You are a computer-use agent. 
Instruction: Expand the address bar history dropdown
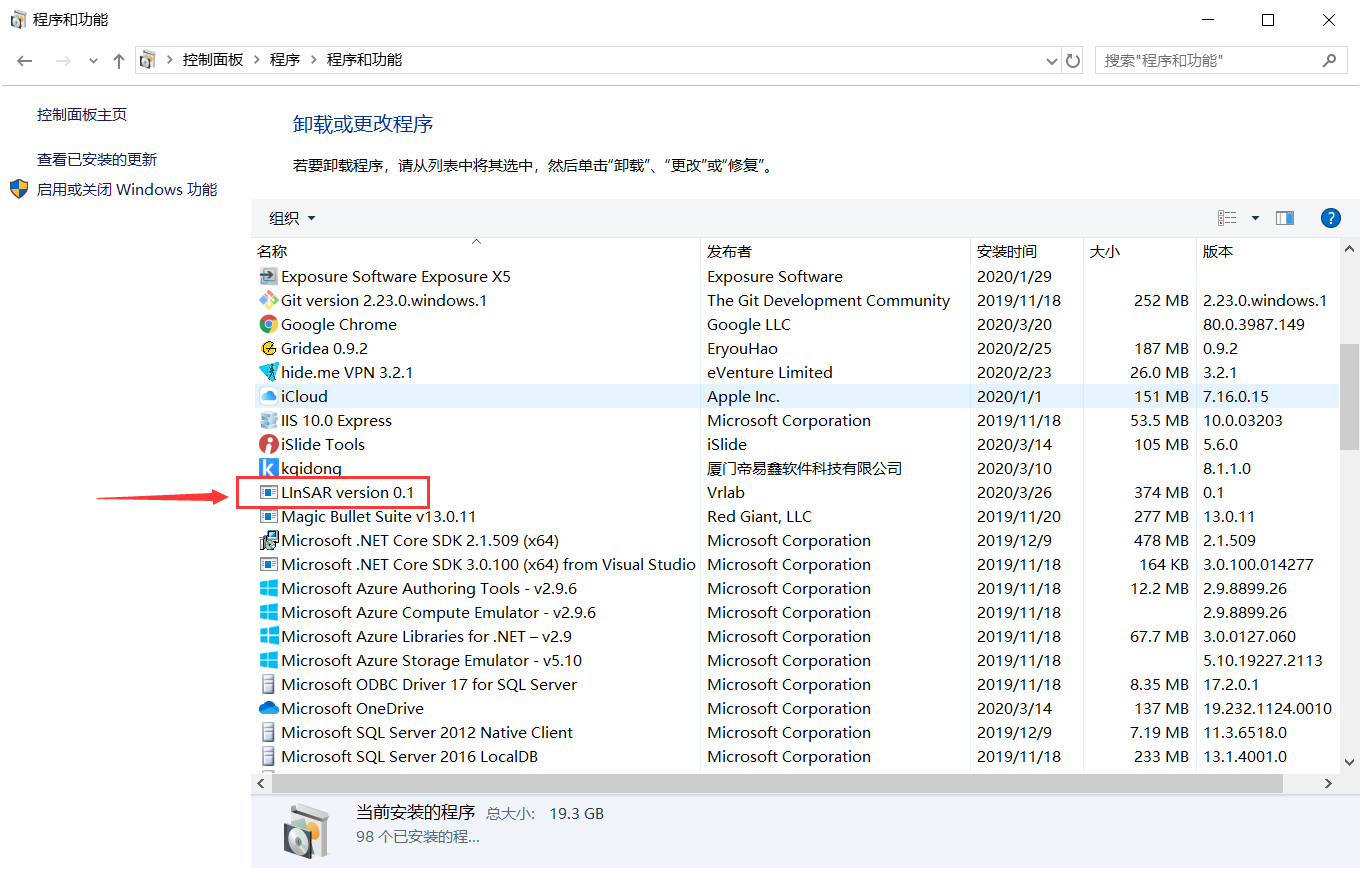(x=1051, y=61)
